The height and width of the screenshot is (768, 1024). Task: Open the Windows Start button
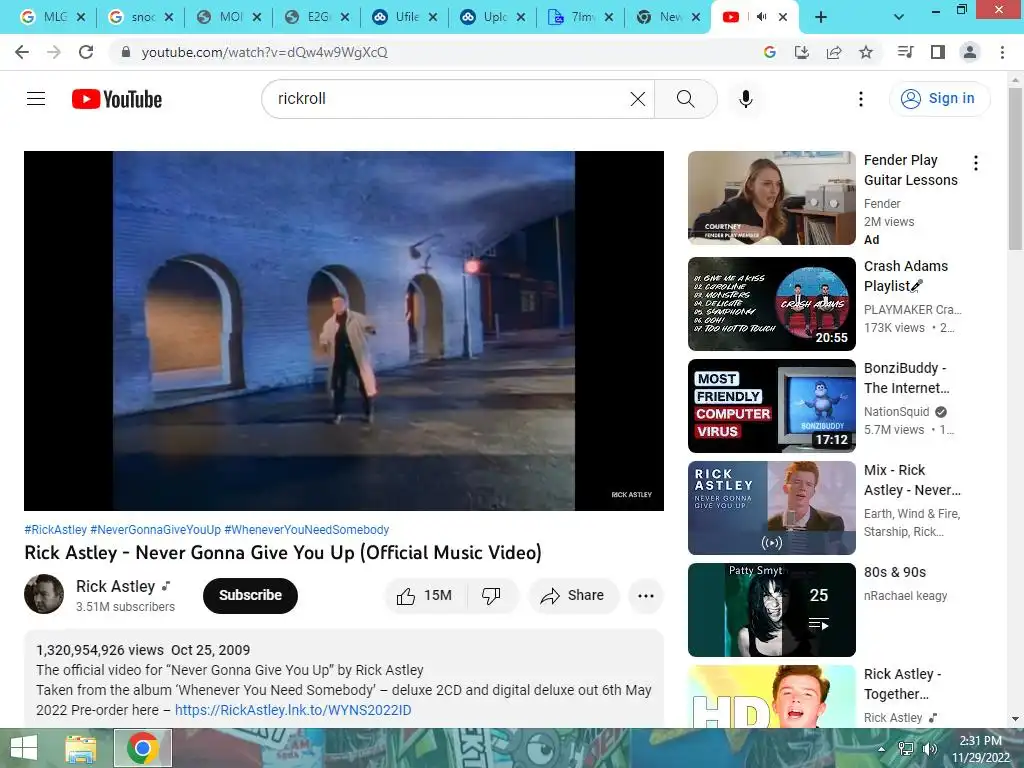click(x=24, y=748)
